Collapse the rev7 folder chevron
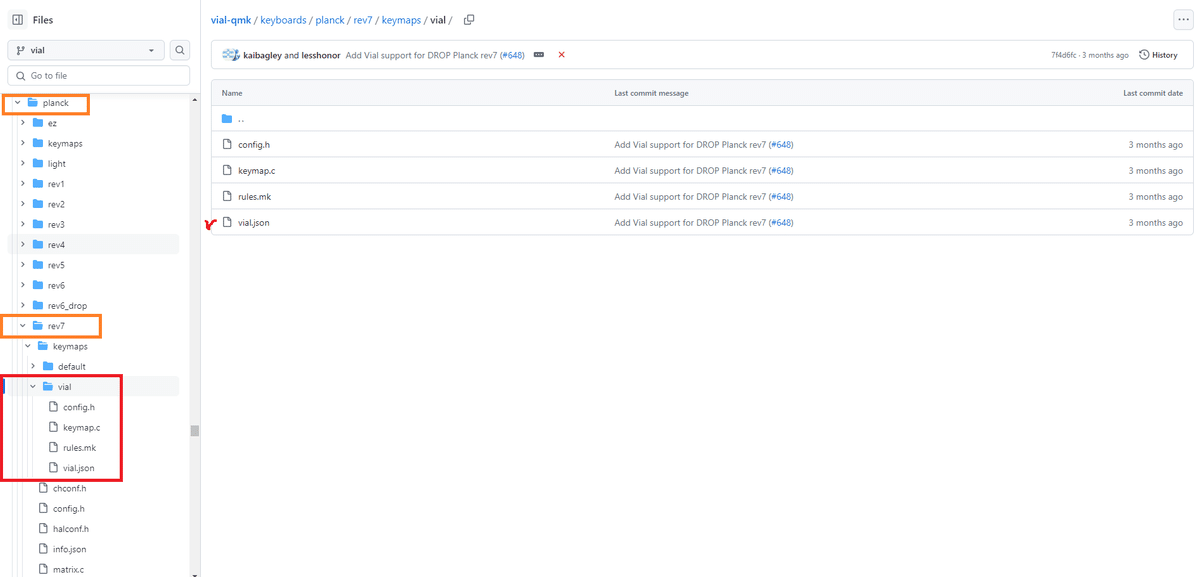The image size is (1200, 577). 23,325
